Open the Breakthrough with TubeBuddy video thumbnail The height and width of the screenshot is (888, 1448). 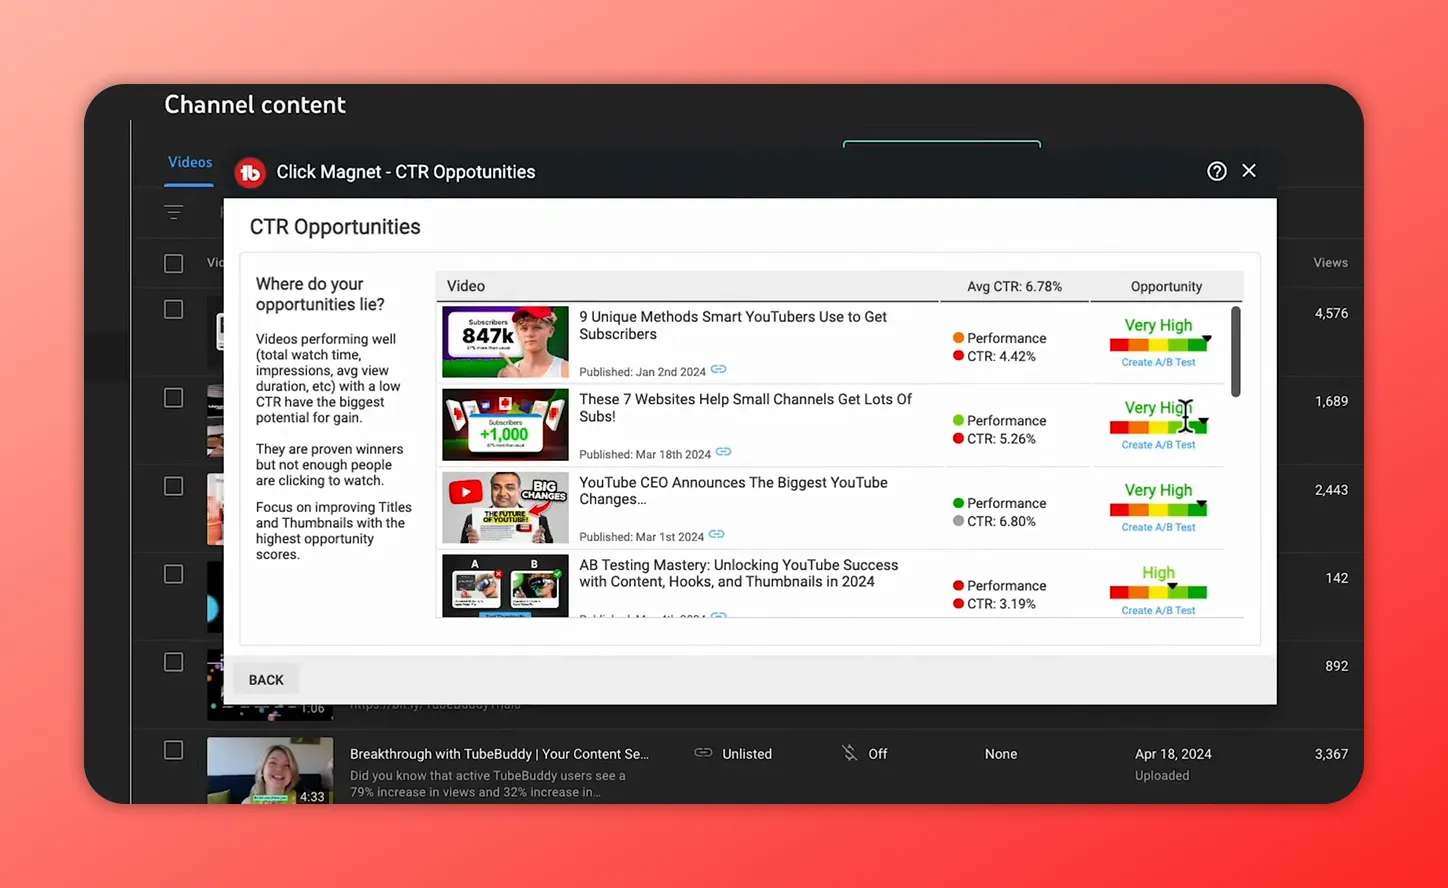[x=270, y=771]
